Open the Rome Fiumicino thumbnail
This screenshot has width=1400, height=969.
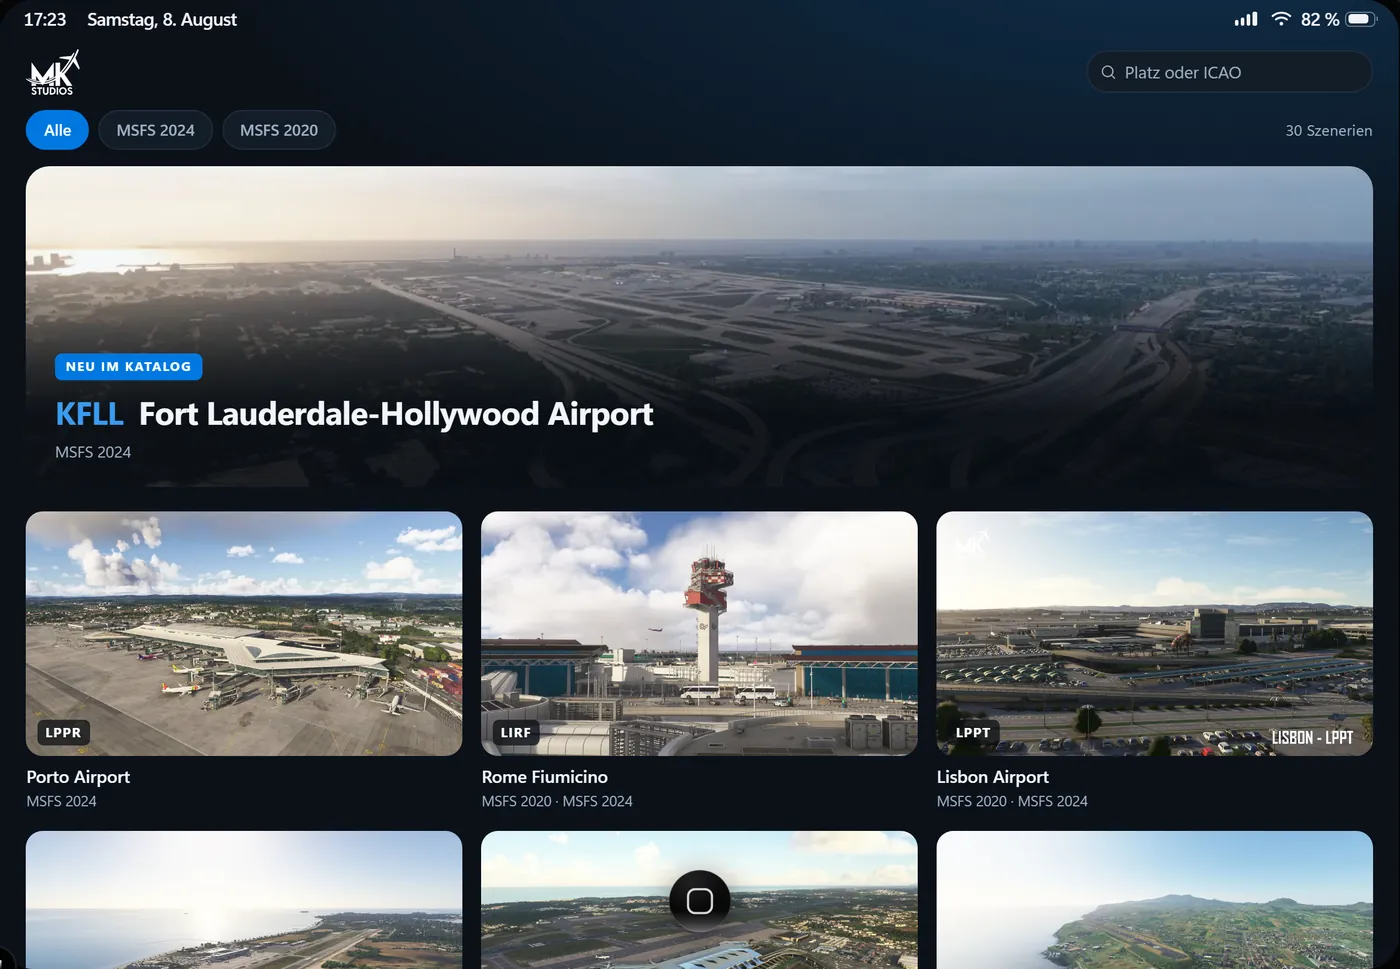pyautogui.click(x=699, y=634)
